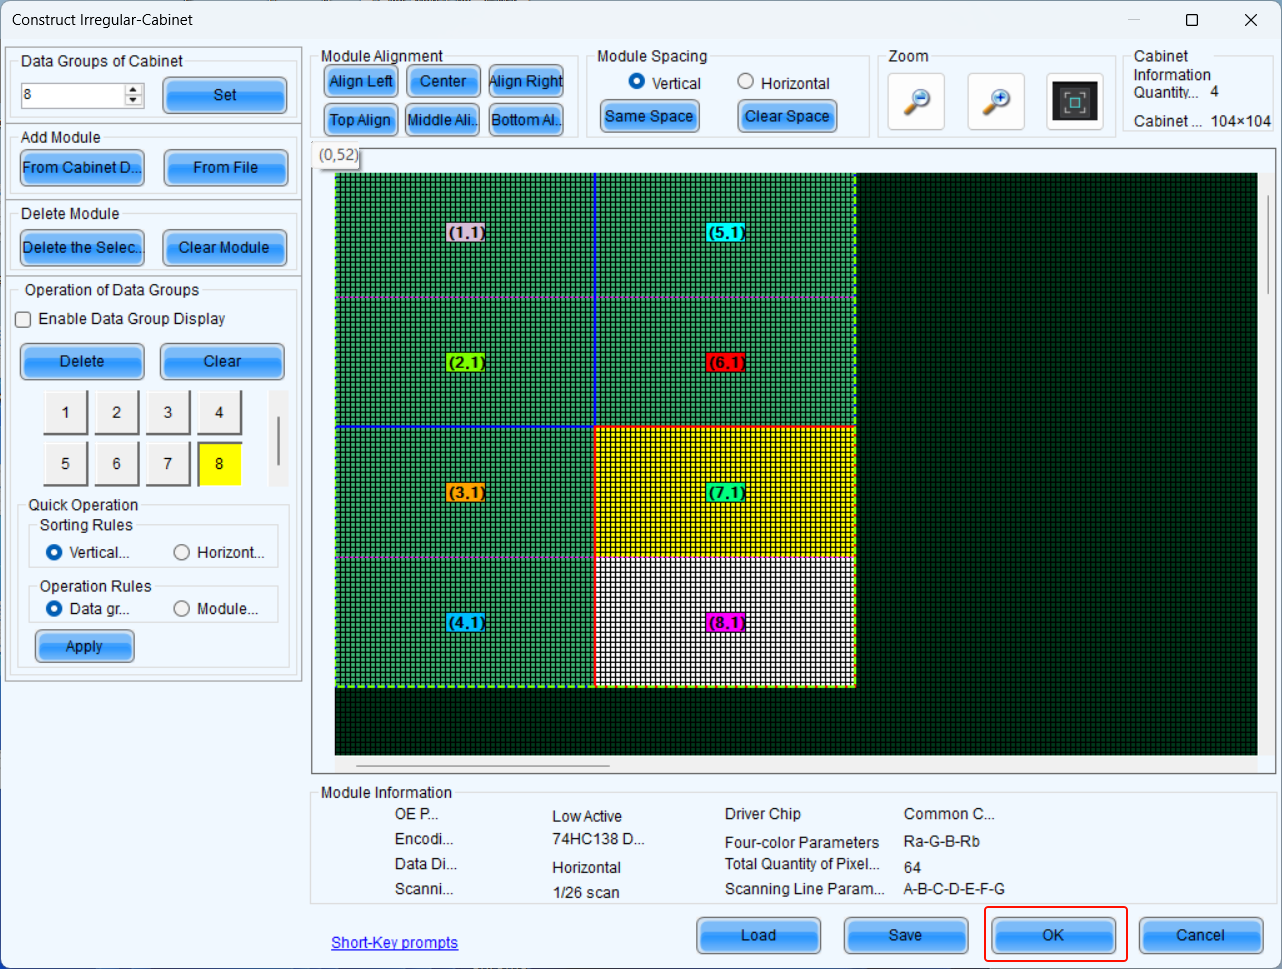Select the highlighted data group 8
The image size is (1282, 969).
(219, 464)
